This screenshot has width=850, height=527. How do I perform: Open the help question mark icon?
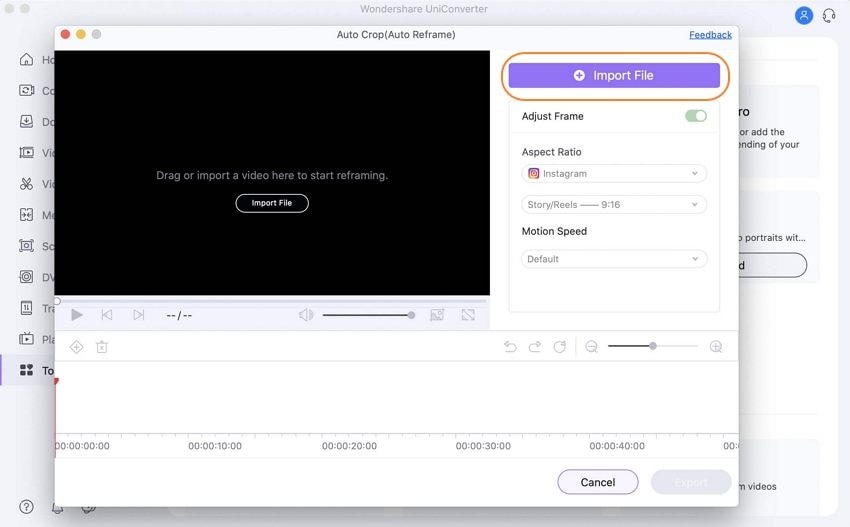[26, 506]
